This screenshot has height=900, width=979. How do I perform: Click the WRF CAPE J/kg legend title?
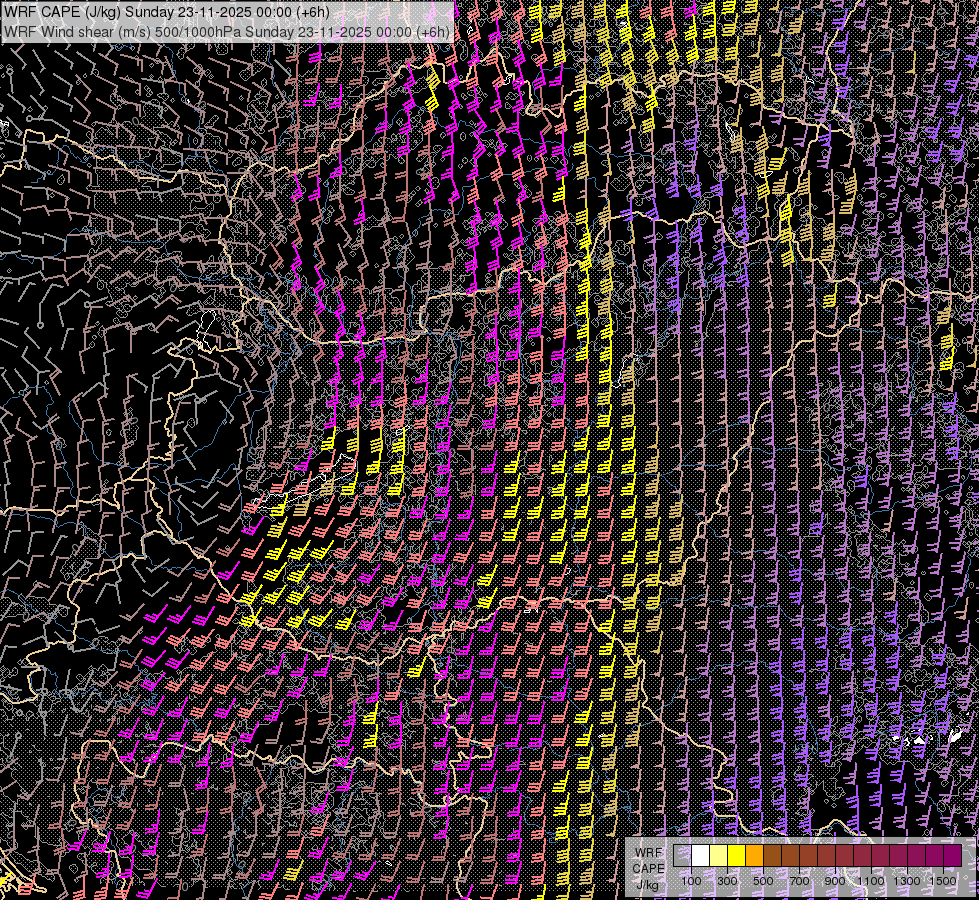click(648, 868)
